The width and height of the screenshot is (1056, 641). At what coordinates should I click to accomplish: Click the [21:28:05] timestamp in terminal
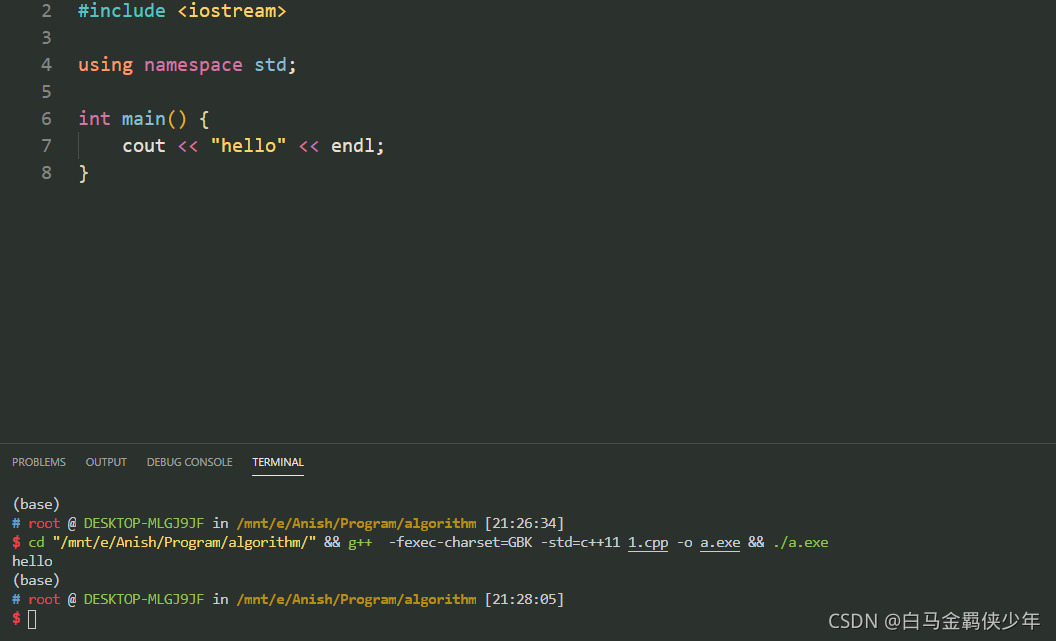(524, 599)
